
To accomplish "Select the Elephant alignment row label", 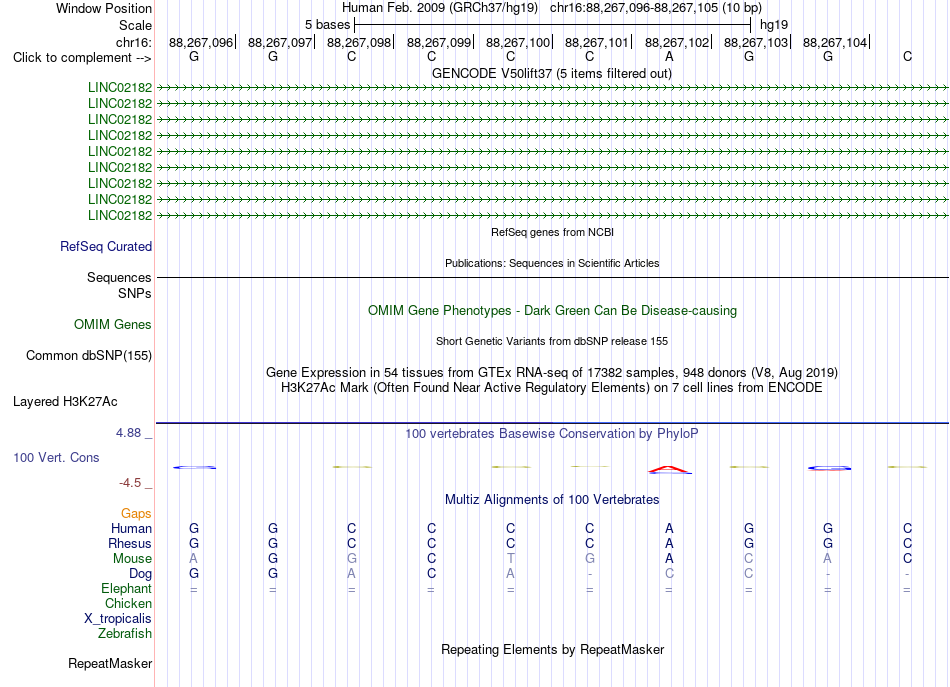I will click(126, 589).
